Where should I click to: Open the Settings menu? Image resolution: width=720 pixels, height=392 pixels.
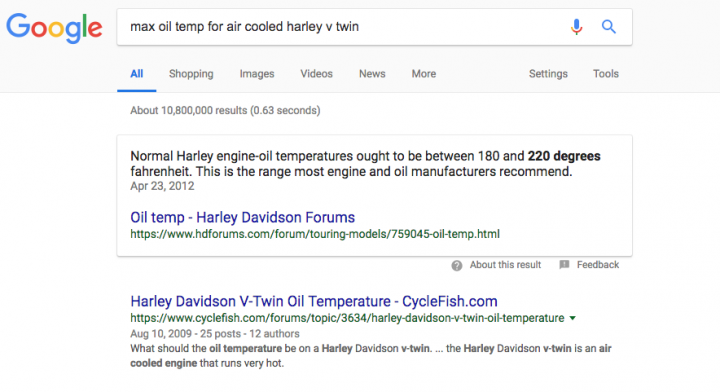tap(548, 73)
